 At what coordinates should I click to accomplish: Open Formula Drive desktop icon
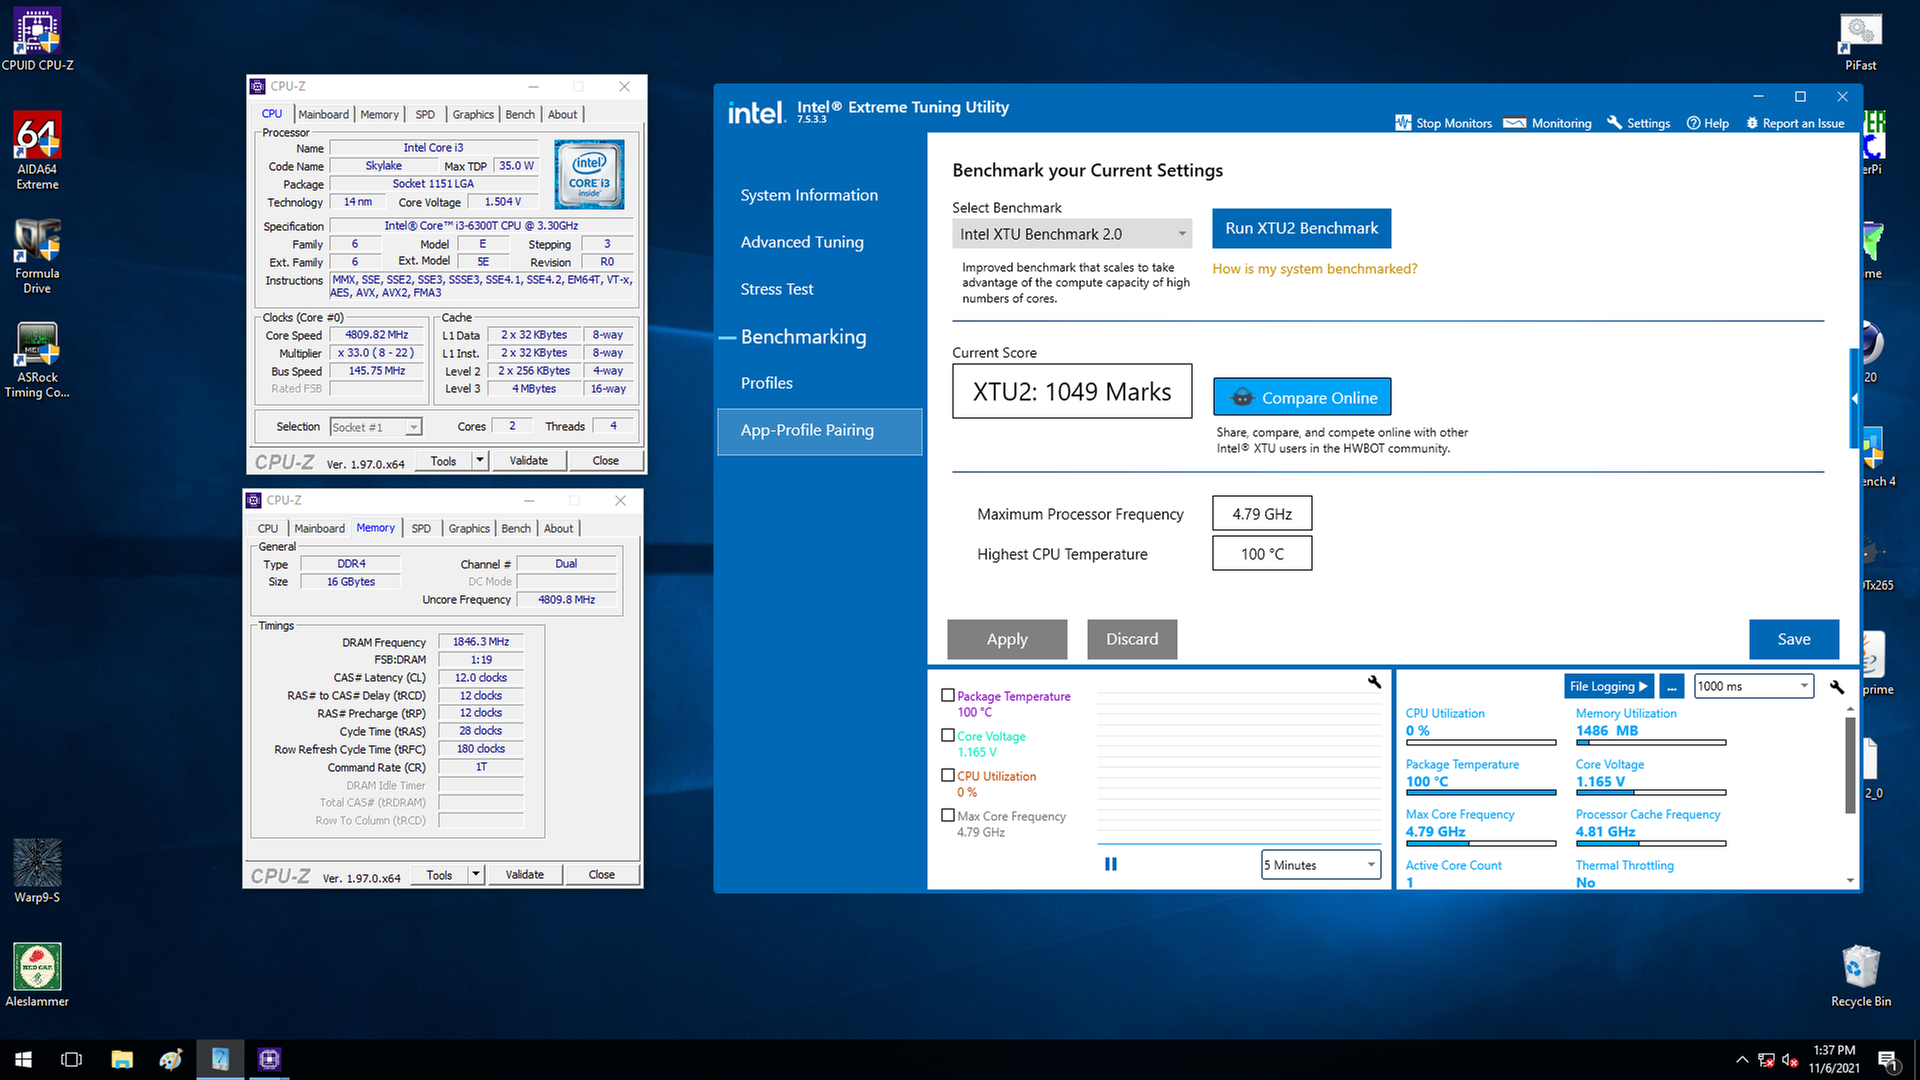37,256
